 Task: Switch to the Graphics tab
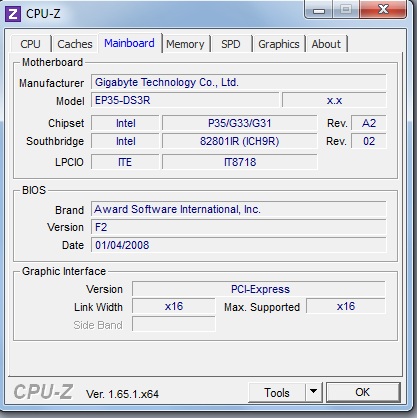[x=279, y=44]
